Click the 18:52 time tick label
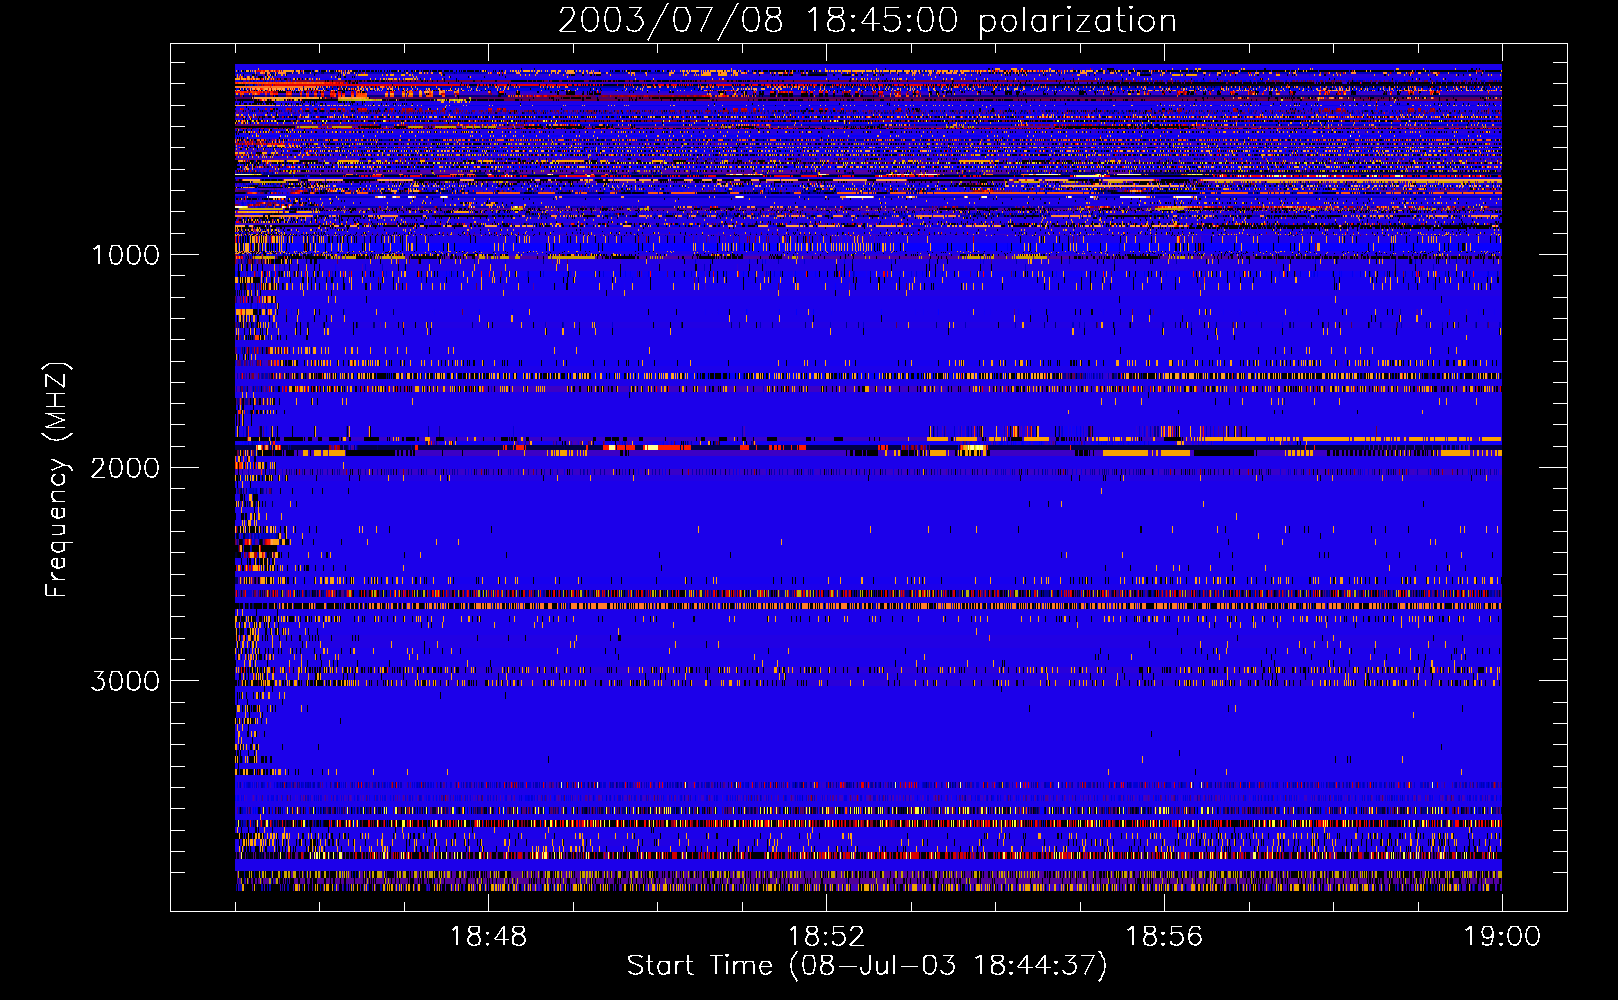This screenshot has height=1000, width=1618. point(826,937)
